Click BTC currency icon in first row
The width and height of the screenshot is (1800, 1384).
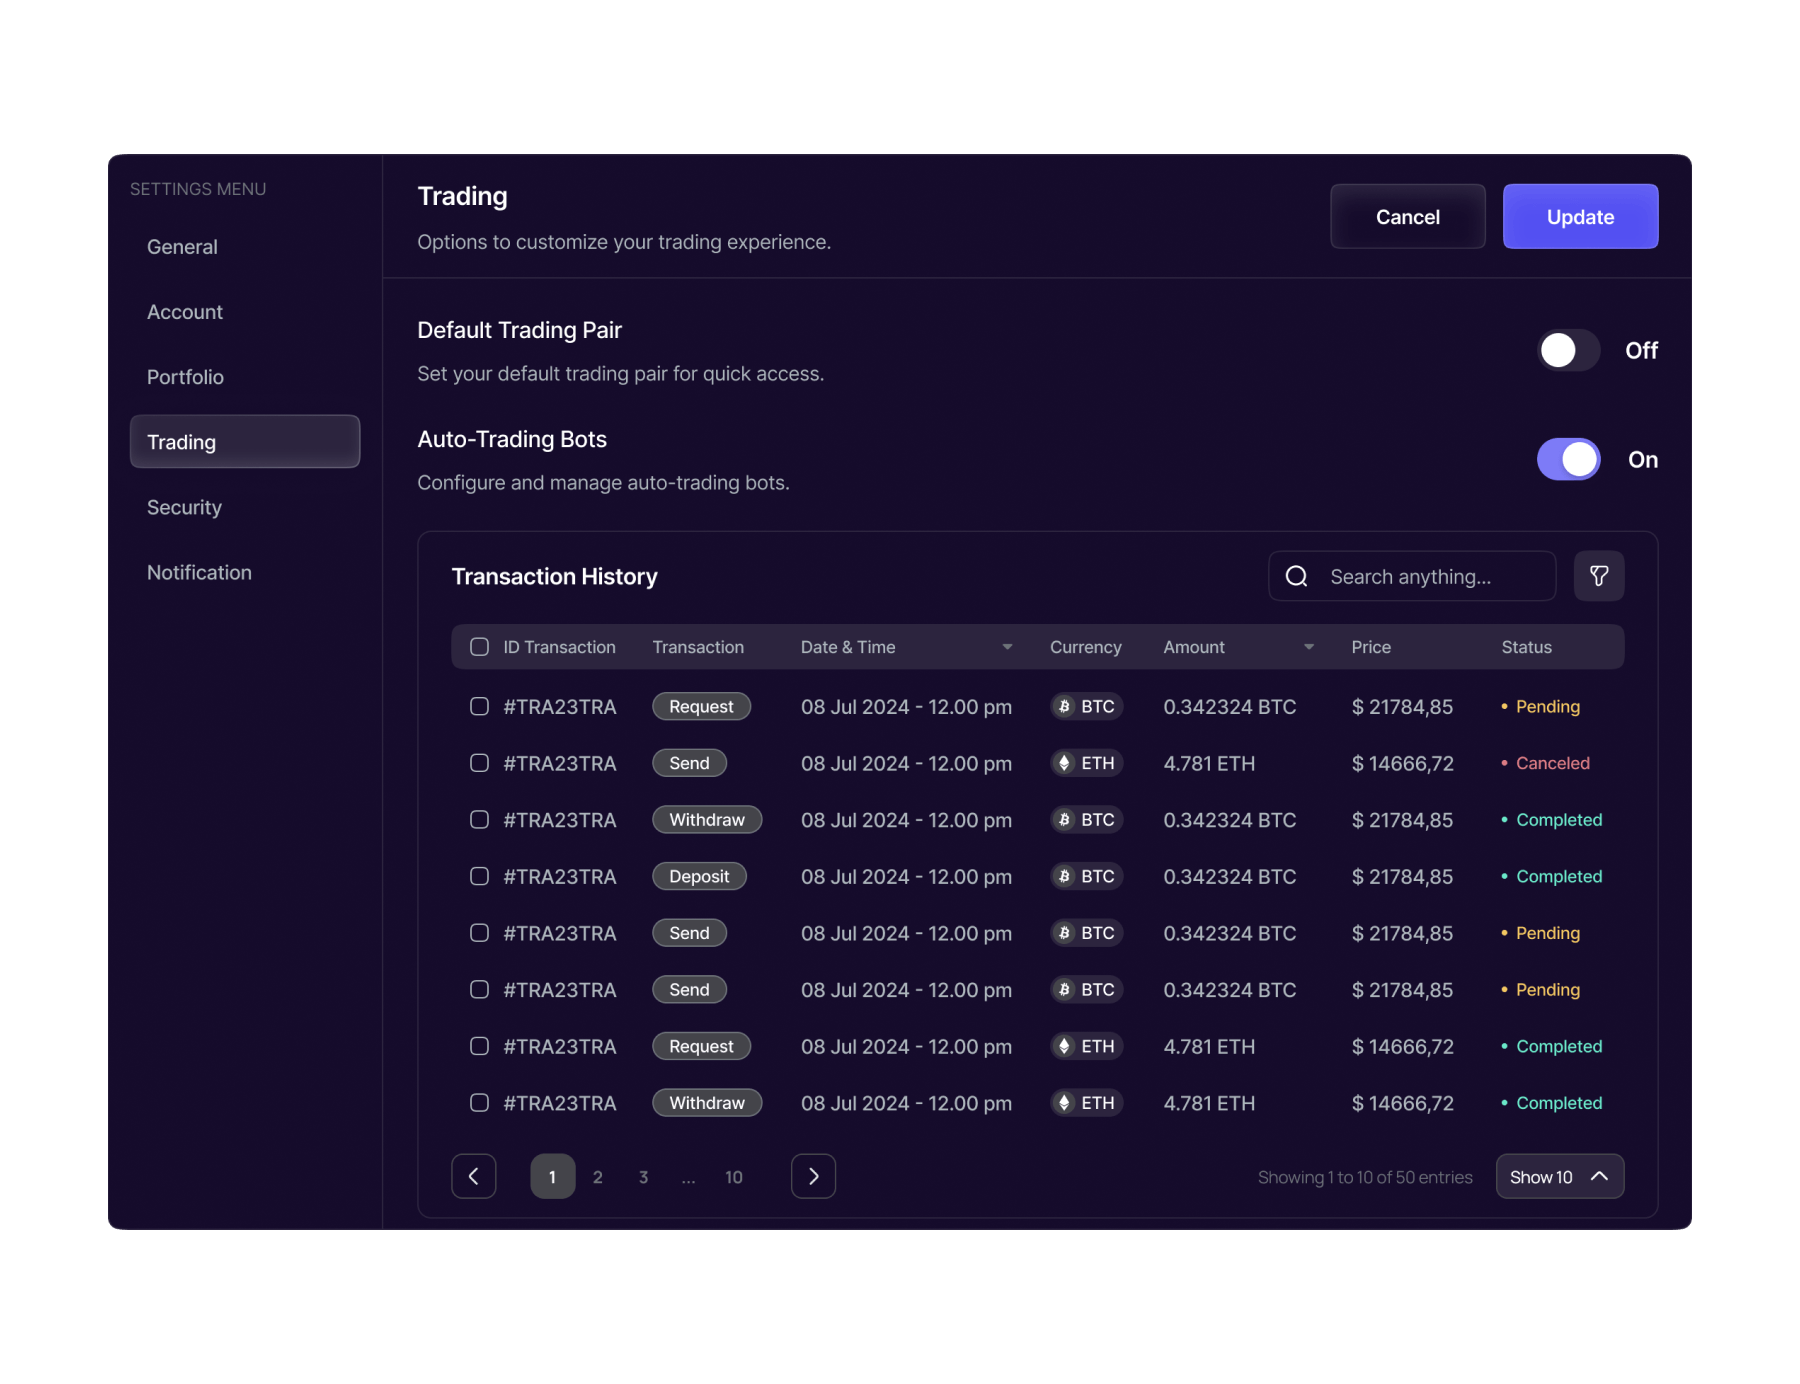click(1064, 706)
